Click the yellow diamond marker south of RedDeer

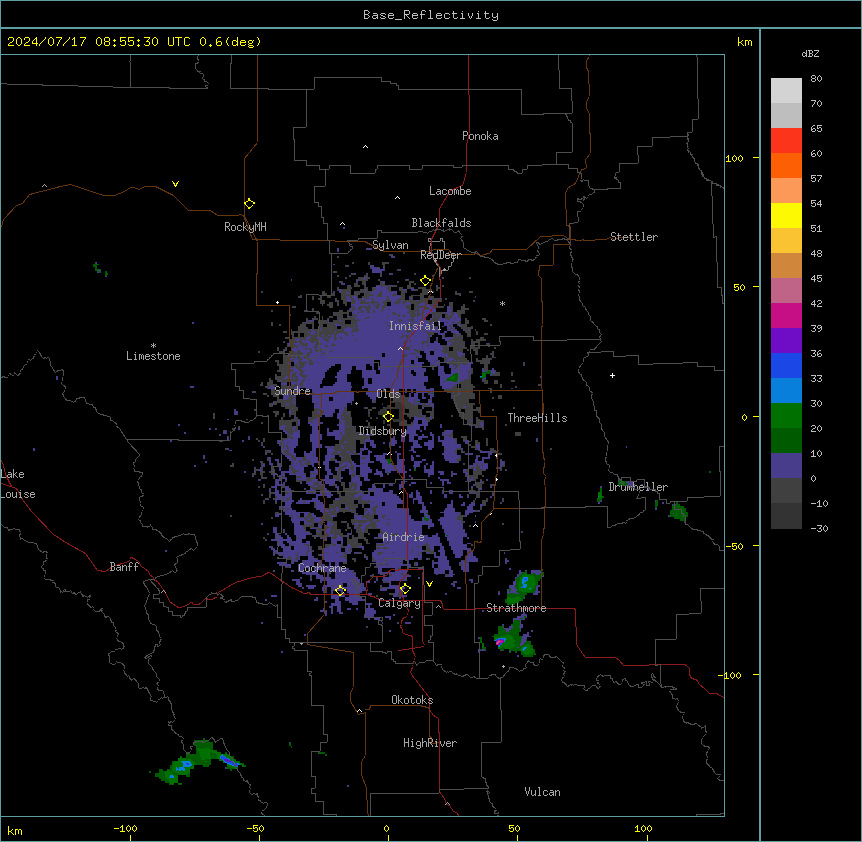coord(425,281)
